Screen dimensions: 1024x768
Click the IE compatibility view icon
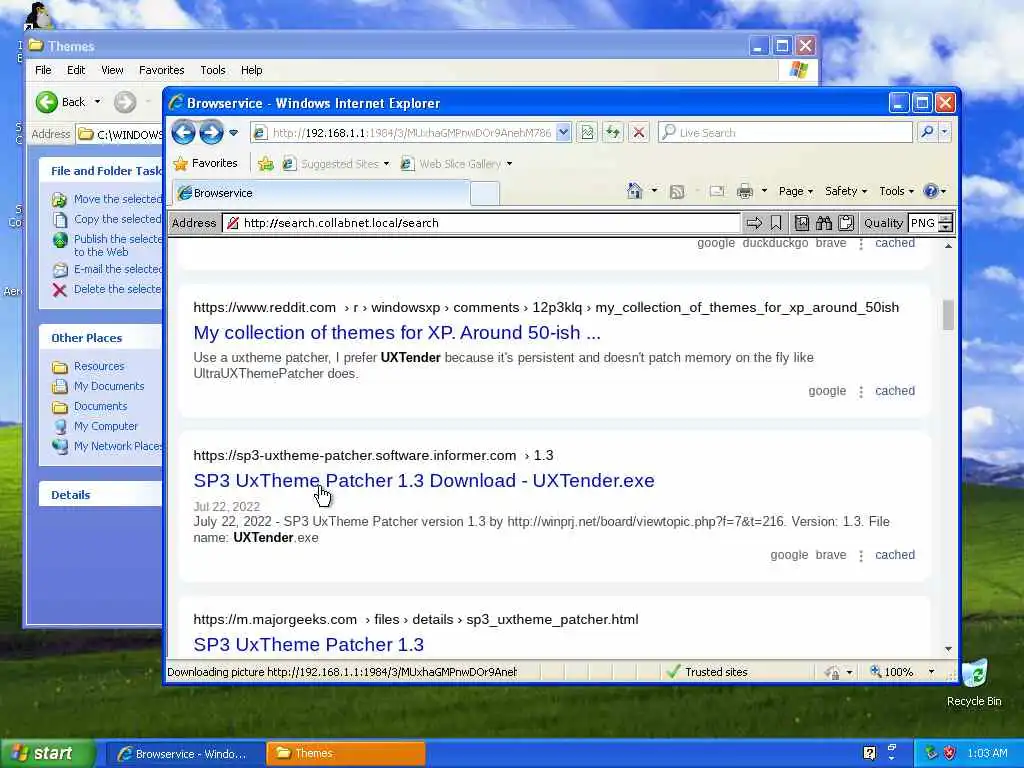click(x=587, y=133)
